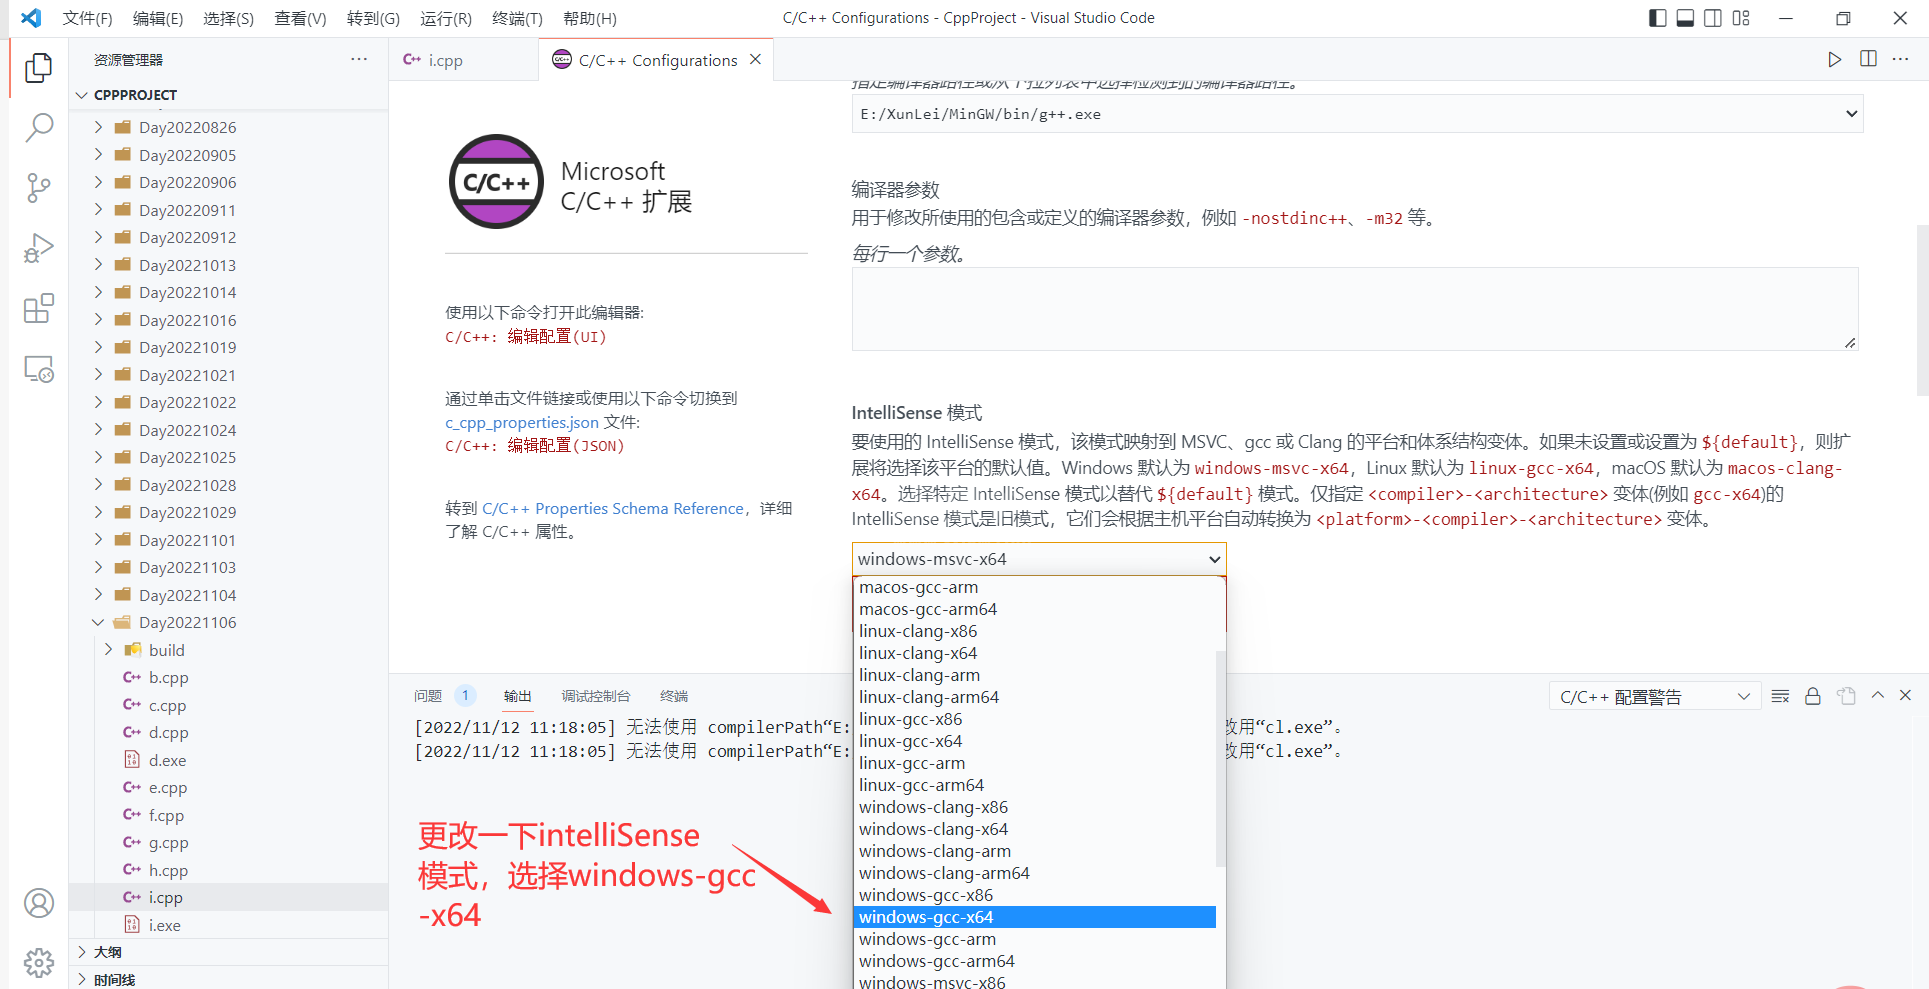Screen dimensions: 1929x989
Task: Select windows-clang-x64 in the list
Action: [1036, 829]
